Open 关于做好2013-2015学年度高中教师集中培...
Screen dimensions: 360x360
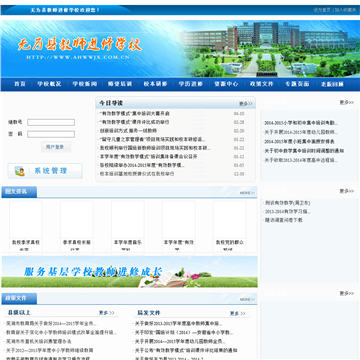[178, 323]
